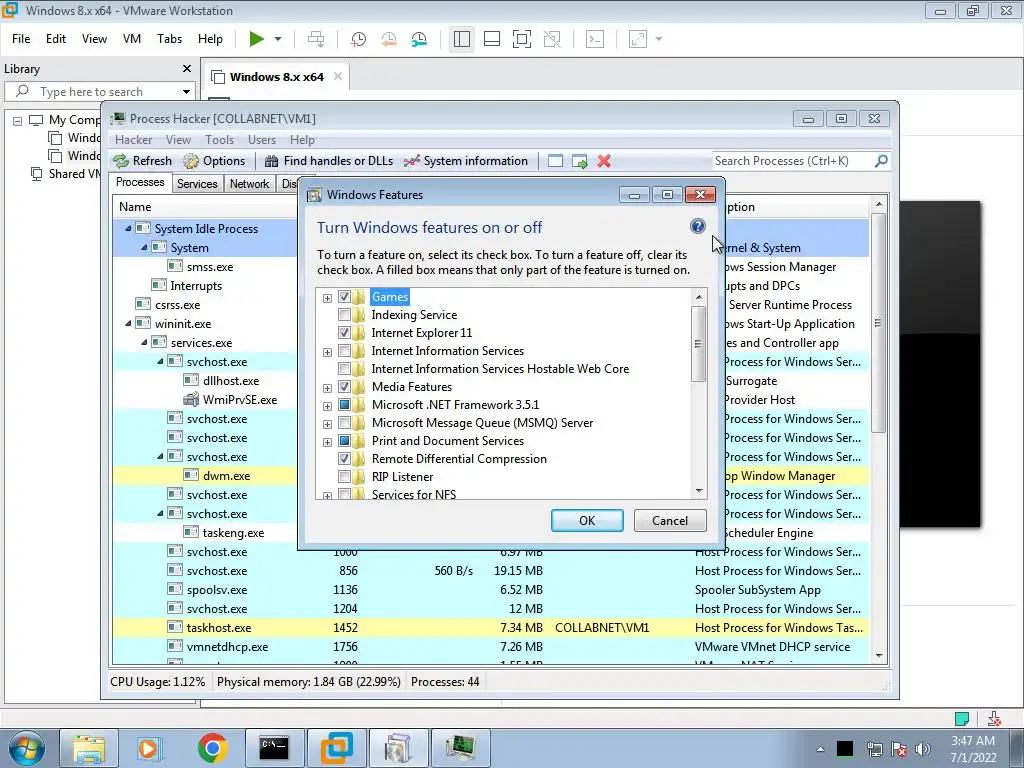
Task: Take a snapshot using the clock icon
Action: coord(358,39)
